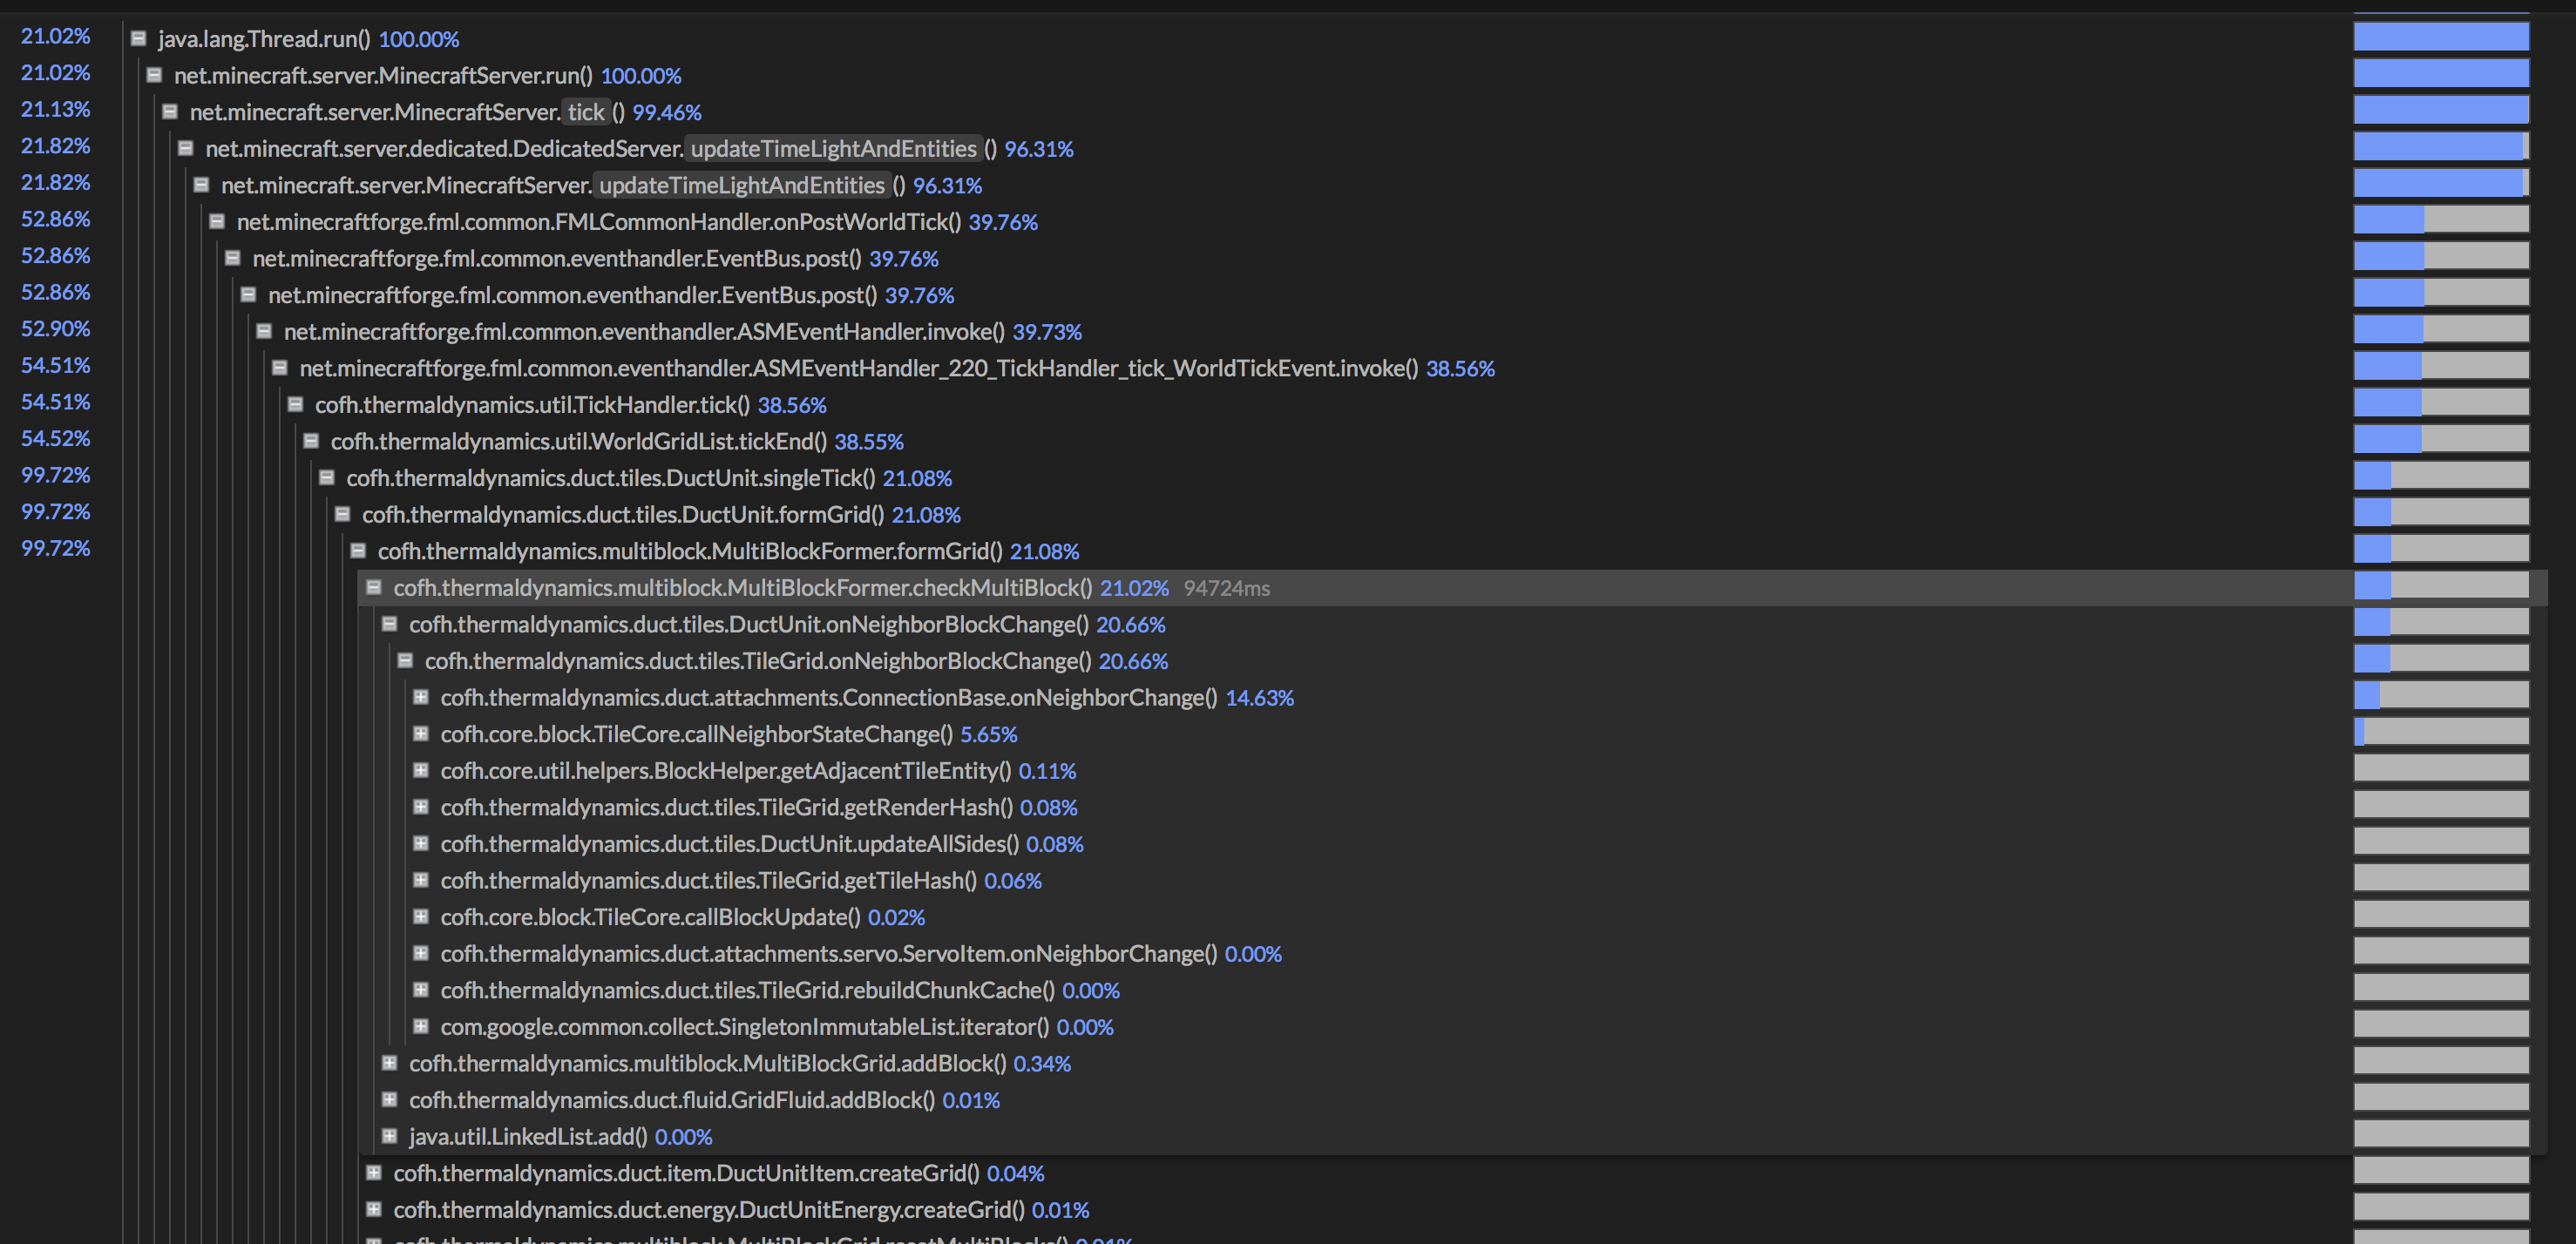Image resolution: width=2576 pixels, height=1244 pixels.
Task: Click checkMultiBlock's time bar on the right
Action: 2440,588
